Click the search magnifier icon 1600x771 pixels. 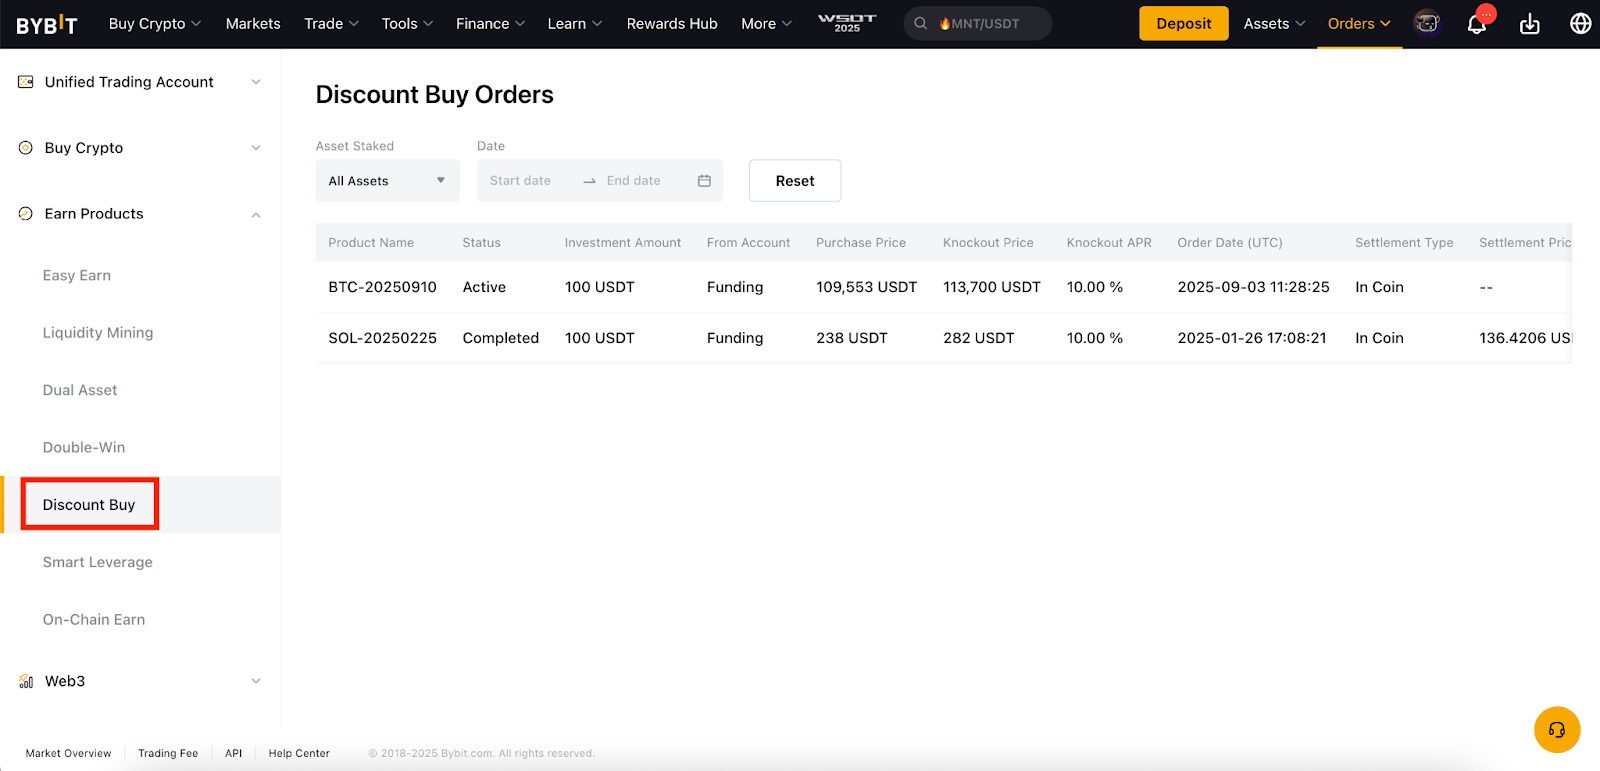pyautogui.click(x=920, y=23)
